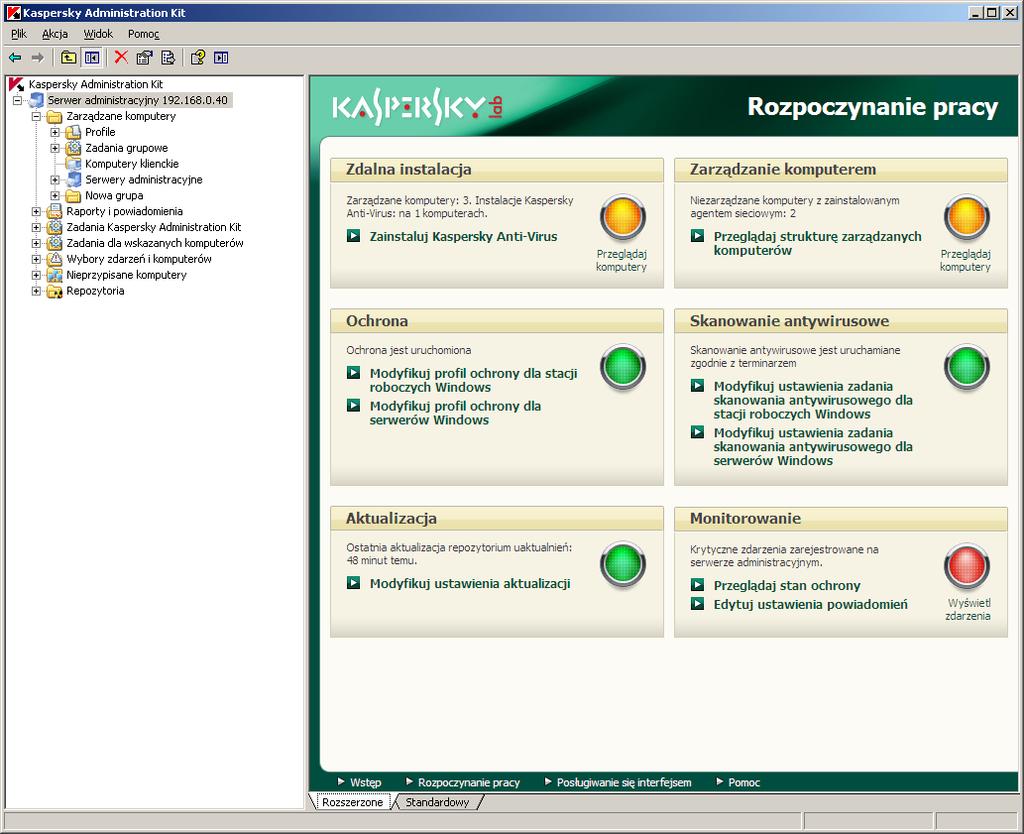The image size is (1024, 834).
Task: Click arrow icon beside Przeglądaj stan ochrony
Action: tap(697, 585)
